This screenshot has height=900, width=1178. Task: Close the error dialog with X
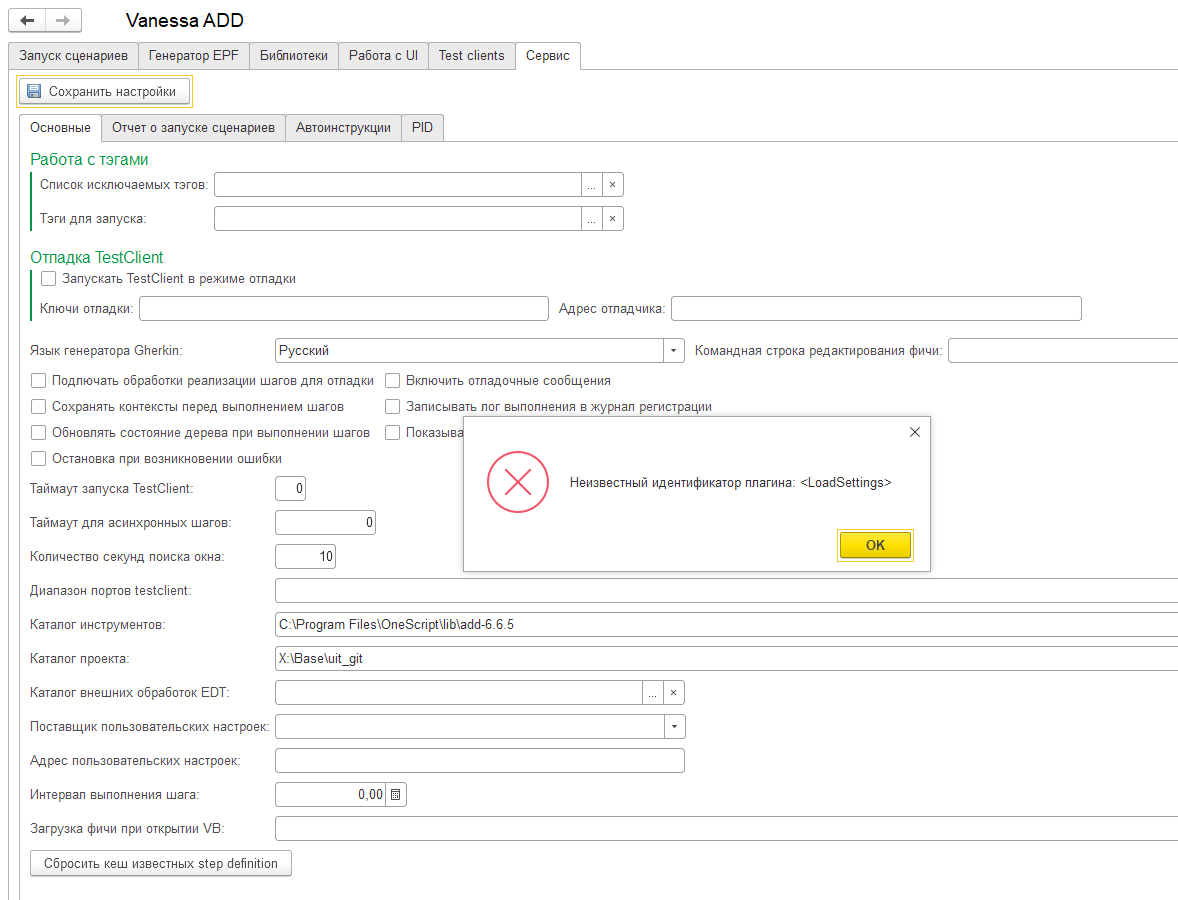(914, 432)
